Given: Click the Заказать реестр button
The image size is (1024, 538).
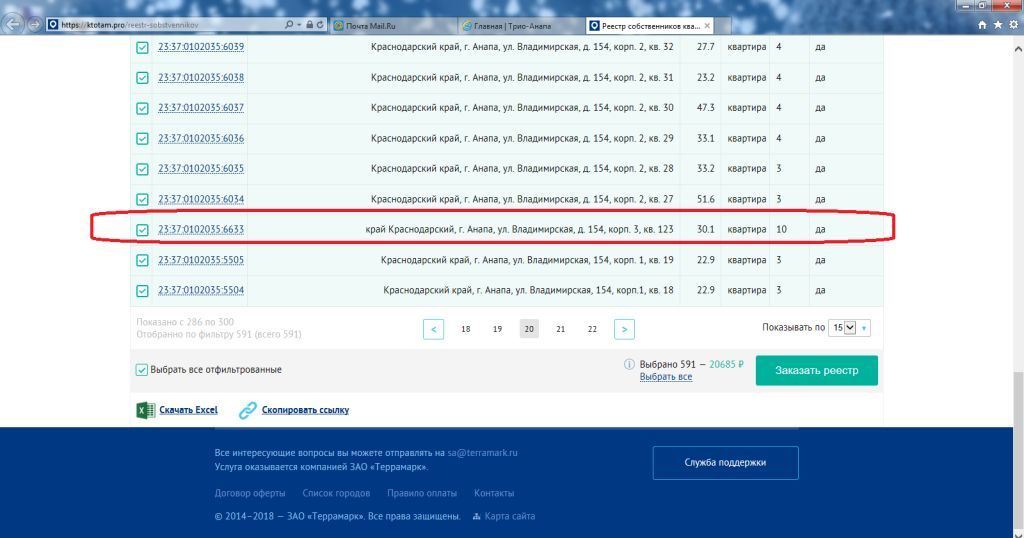Looking at the screenshot, I should tap(816, 370).
